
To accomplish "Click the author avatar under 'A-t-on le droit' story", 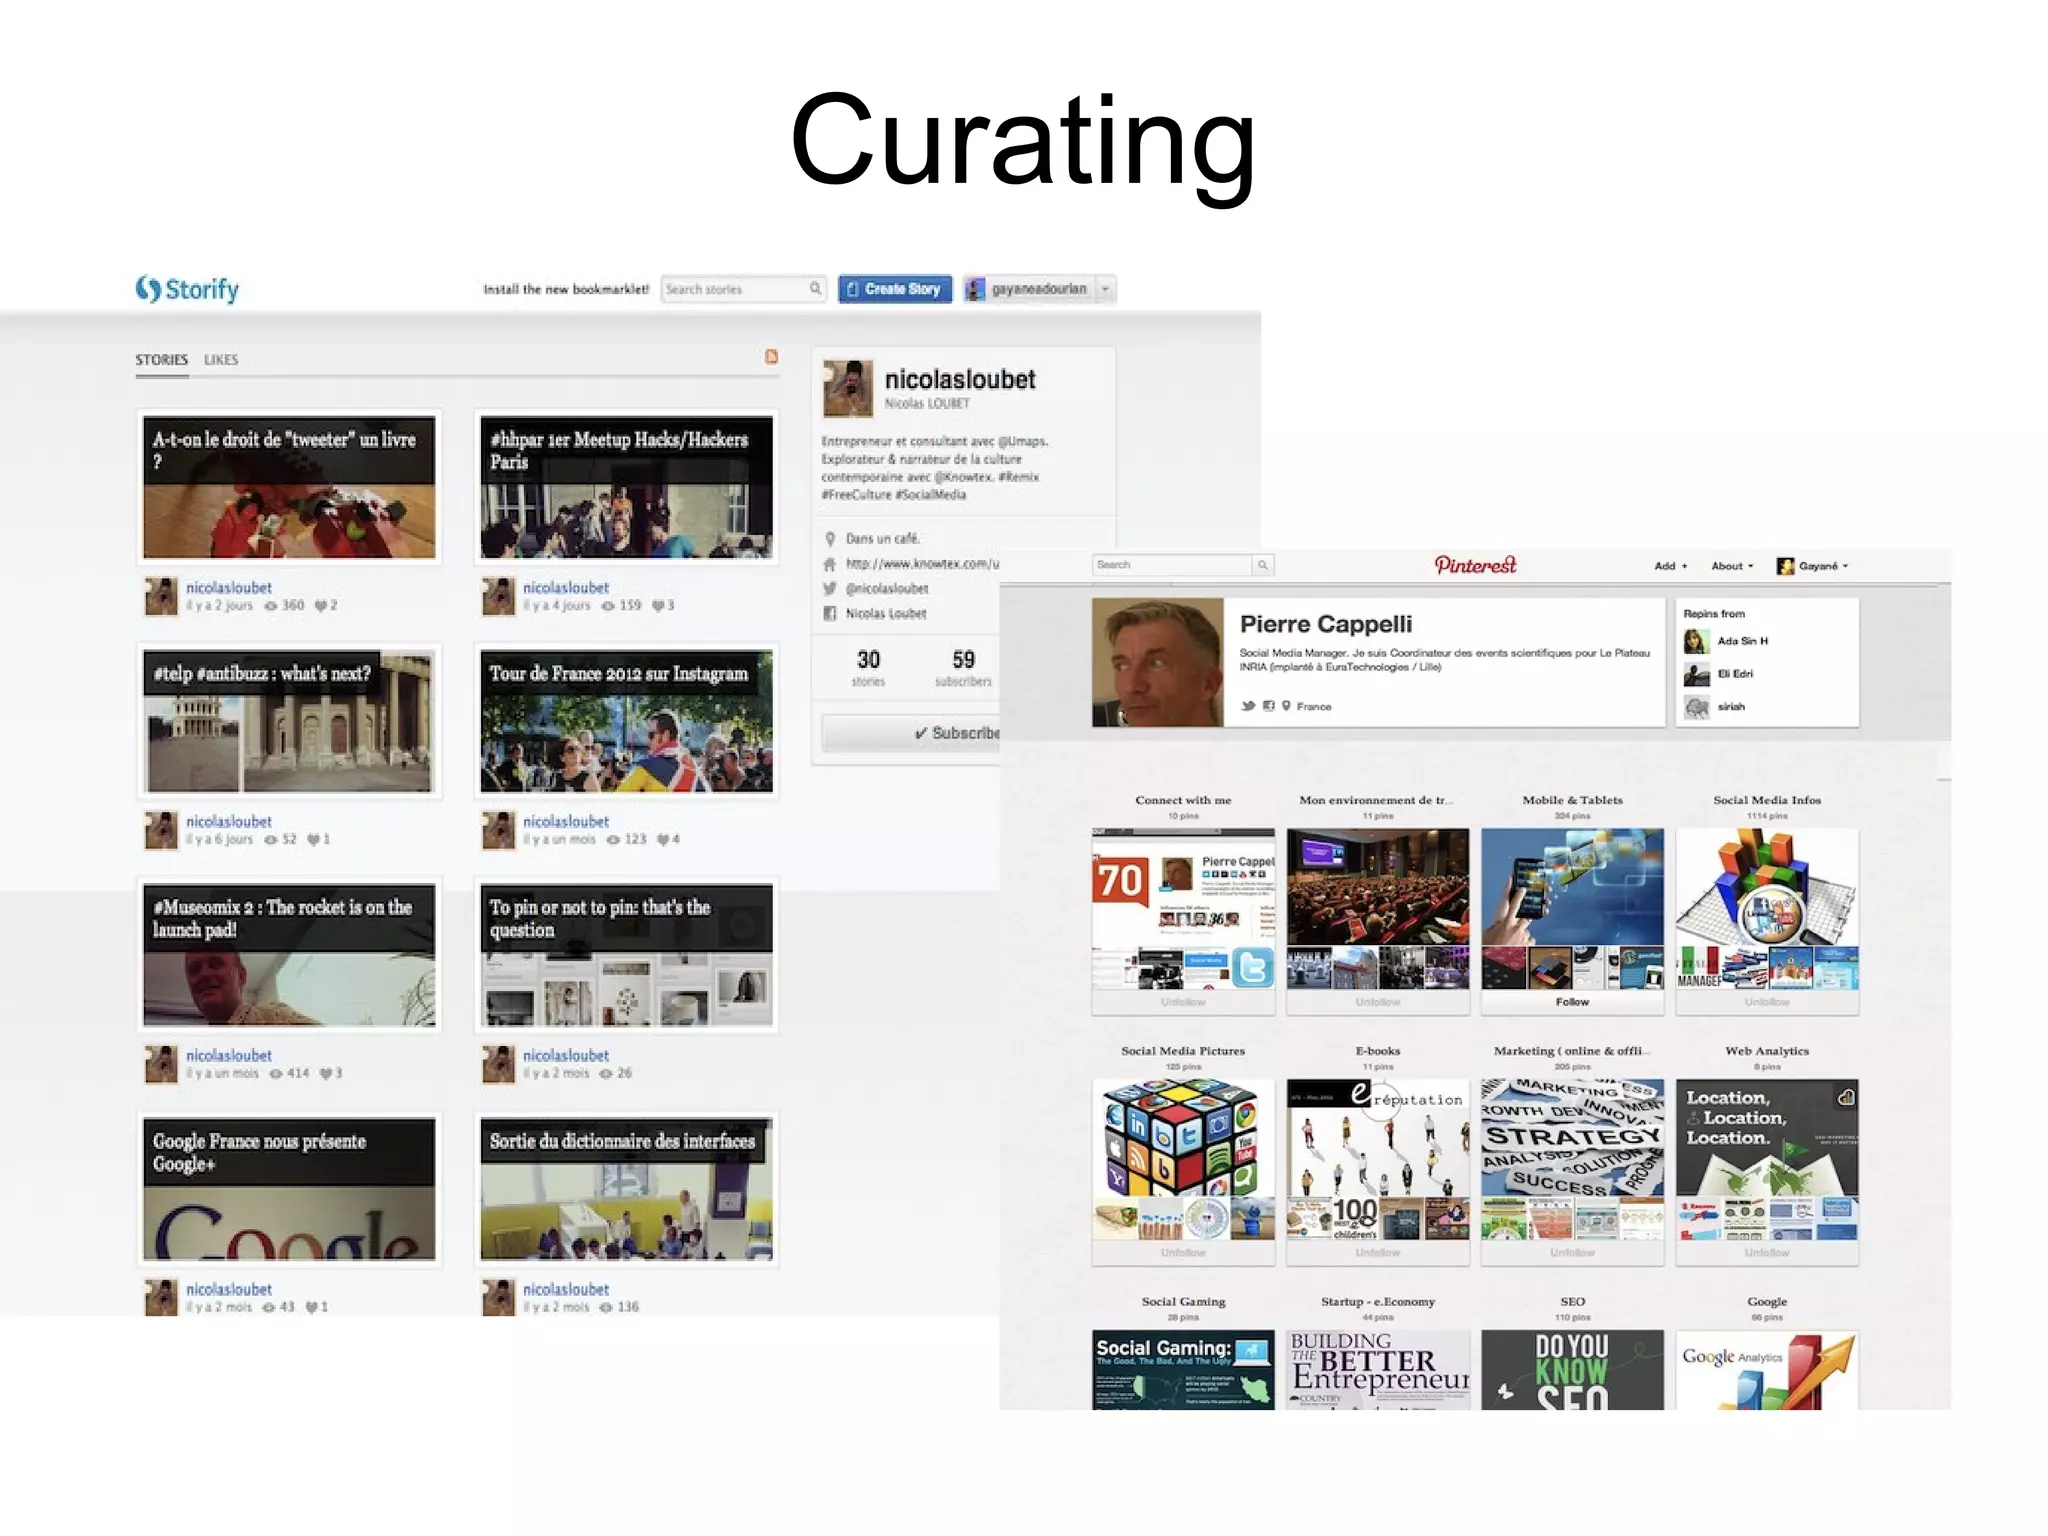I will (161, 596).
